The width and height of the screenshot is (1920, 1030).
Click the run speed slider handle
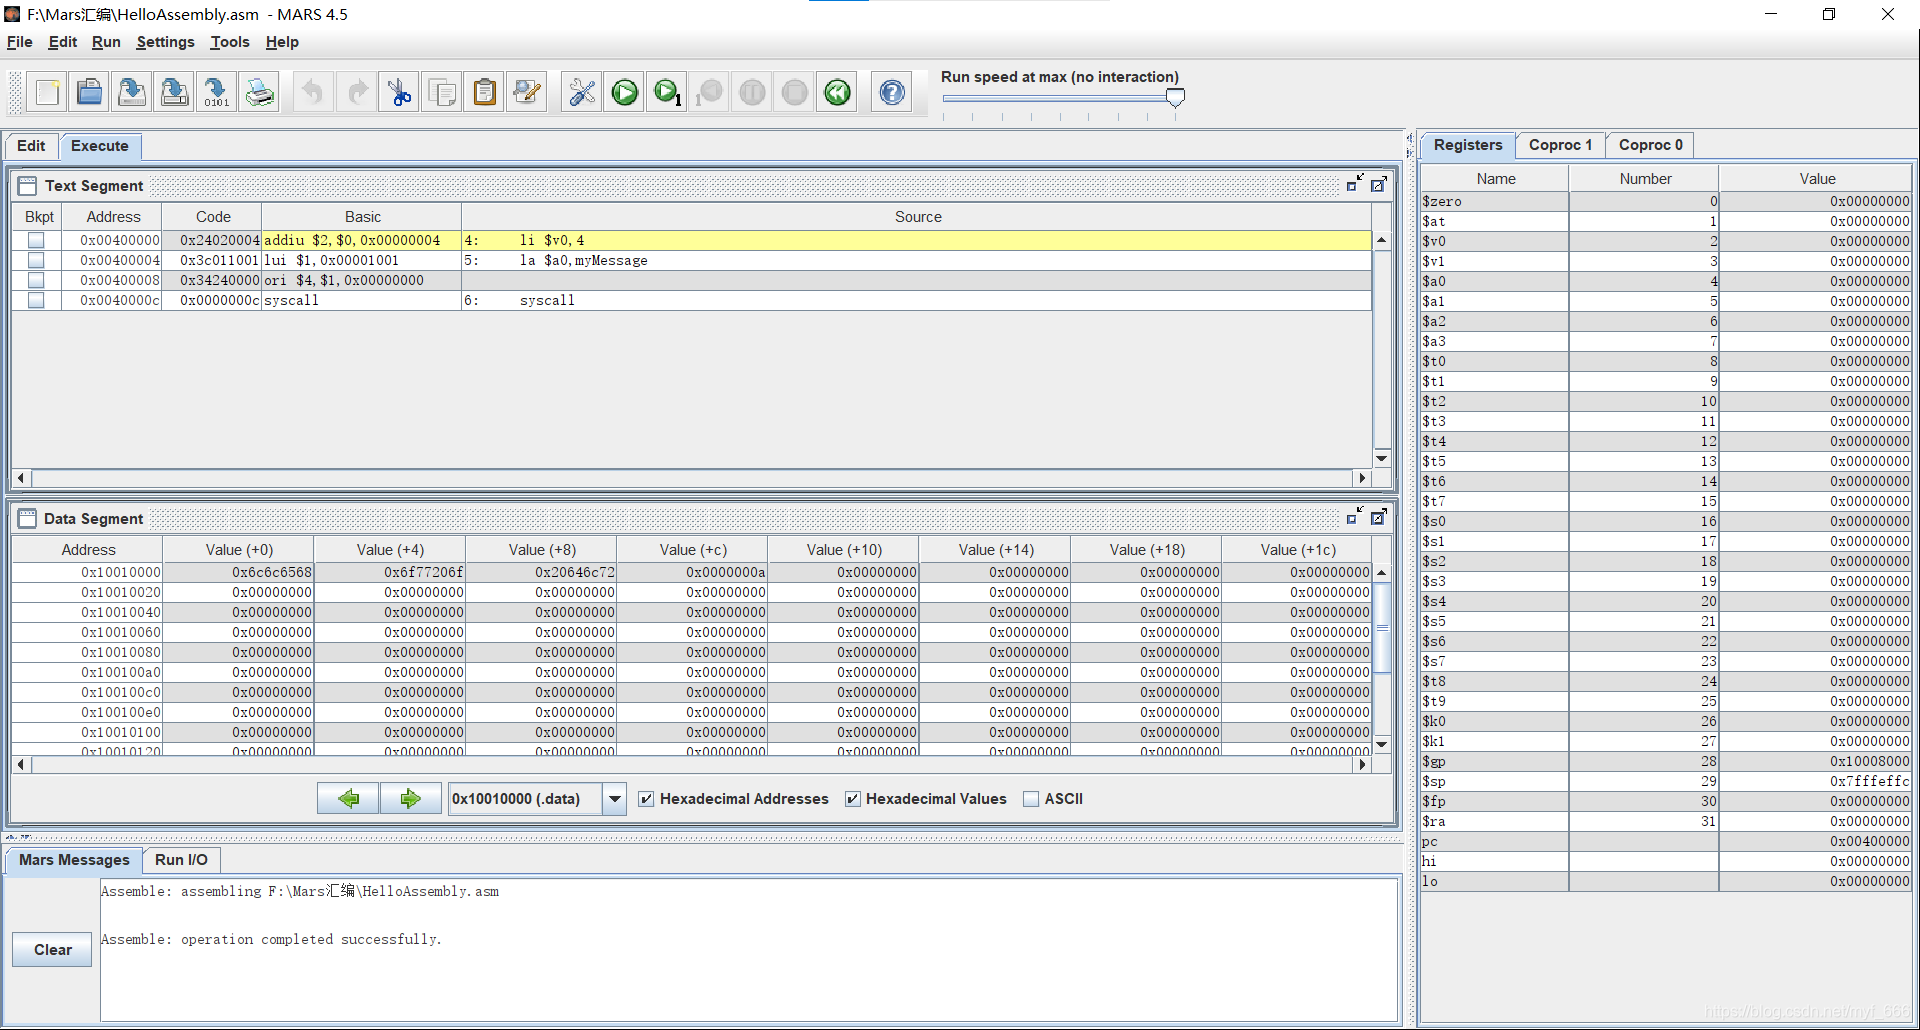tap(1176, 97)
